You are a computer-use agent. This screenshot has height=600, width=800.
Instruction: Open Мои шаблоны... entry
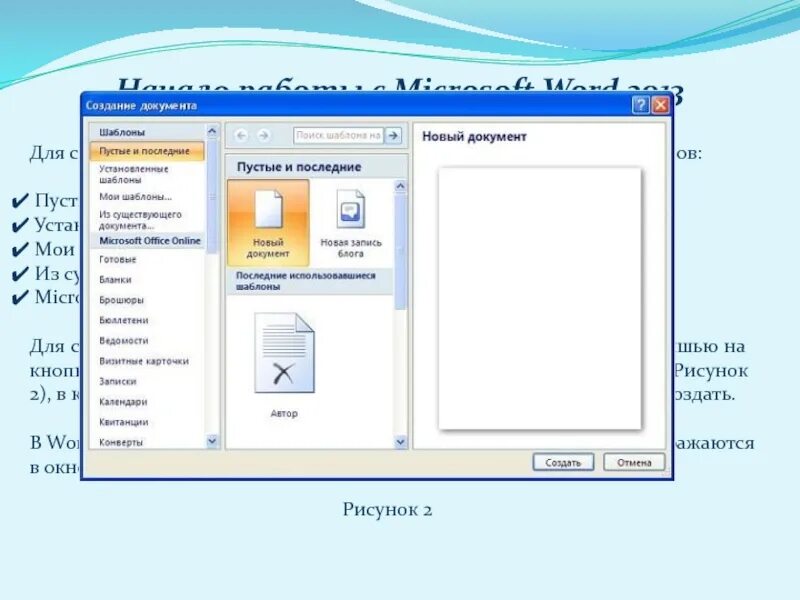[135, 196]
